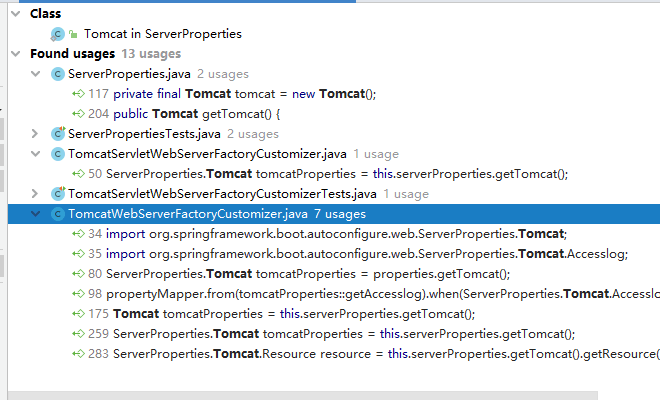Click the ServerPropertiesTests.java test class icon

point(58,134)
